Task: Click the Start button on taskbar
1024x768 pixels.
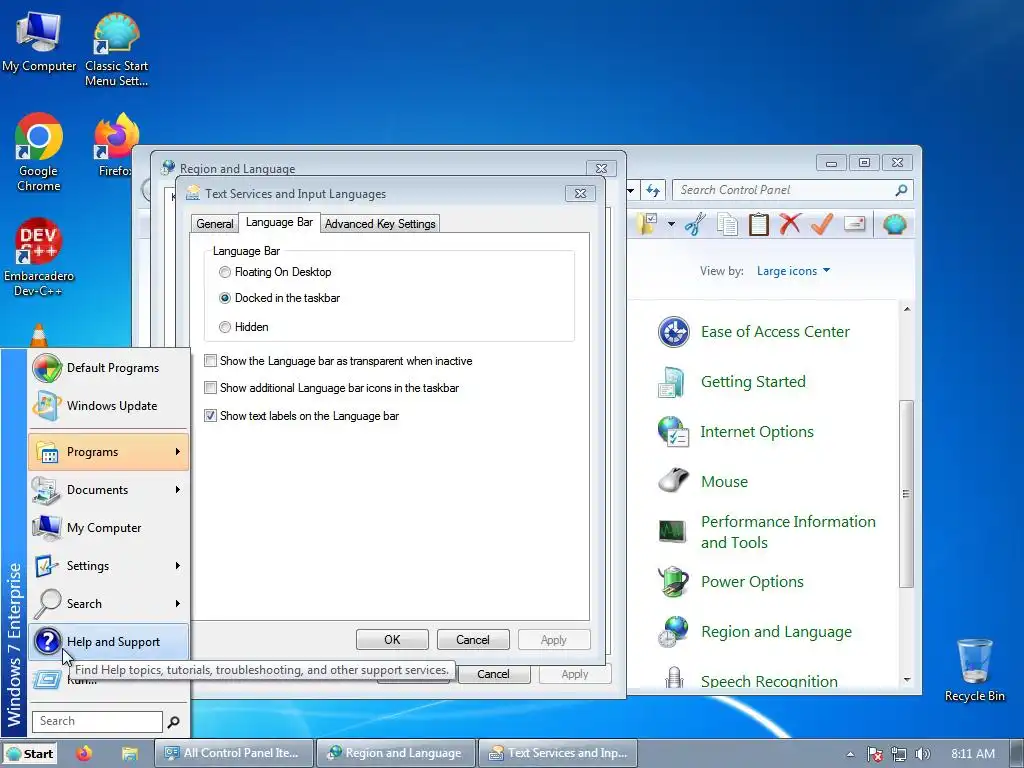Action: 30,754
